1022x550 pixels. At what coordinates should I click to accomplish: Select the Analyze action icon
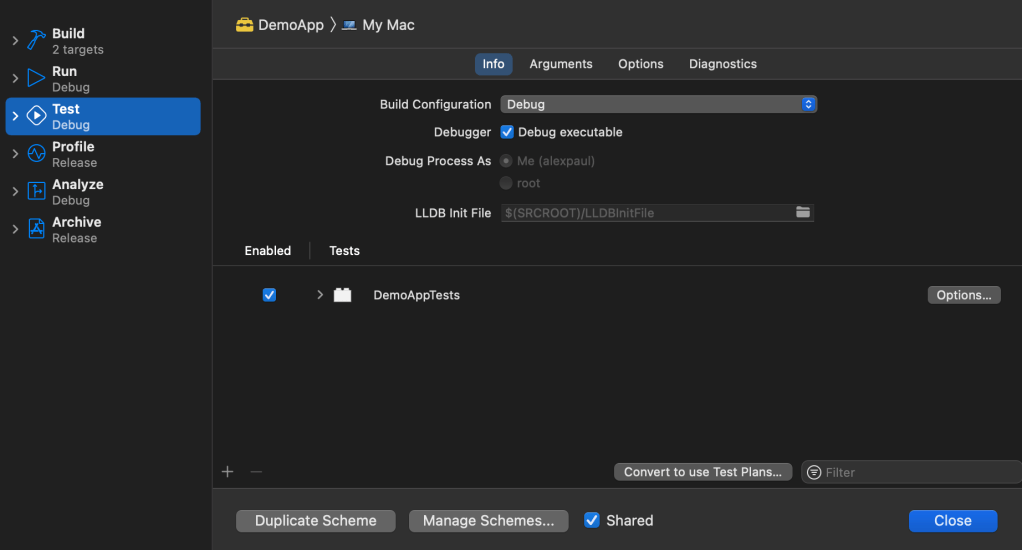coord(37,192)
